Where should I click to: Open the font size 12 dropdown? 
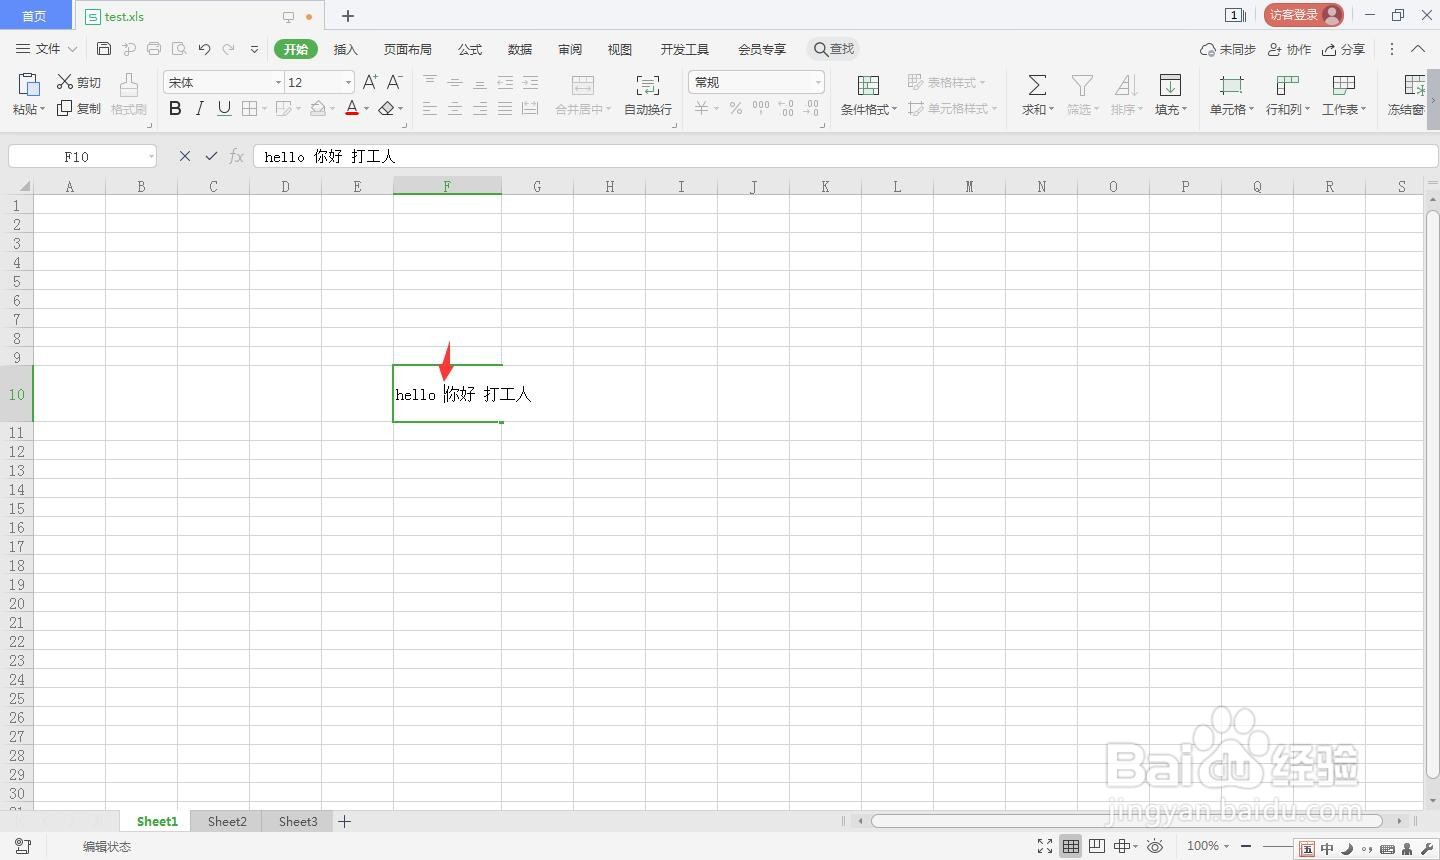[x=348, y=82]
